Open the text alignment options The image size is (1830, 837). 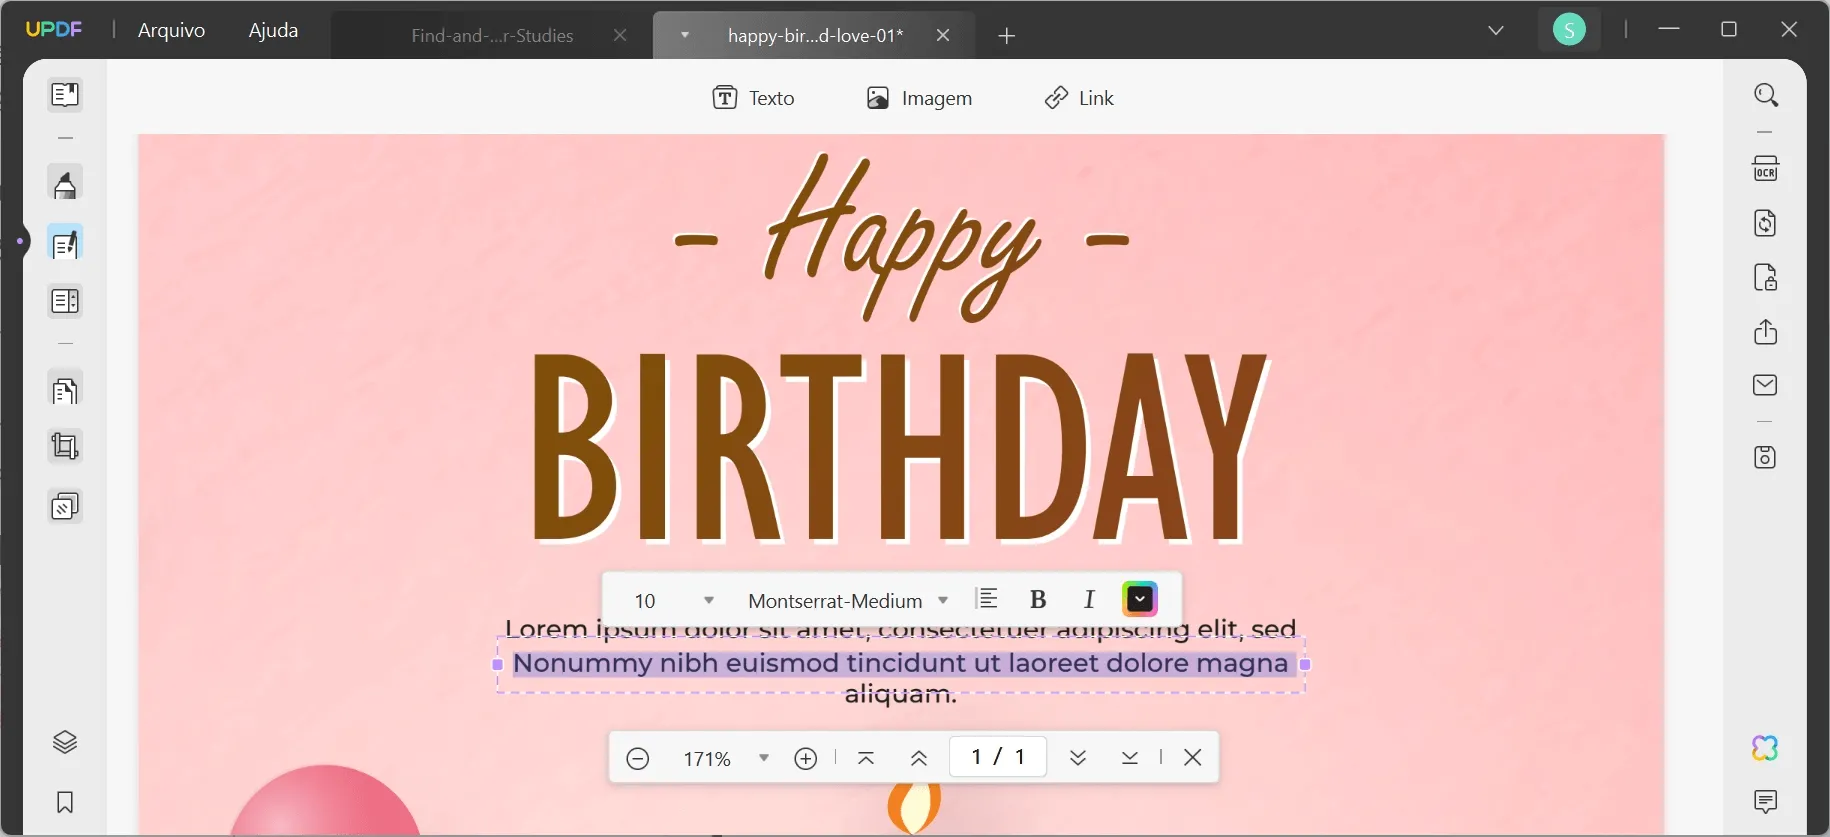987,599
